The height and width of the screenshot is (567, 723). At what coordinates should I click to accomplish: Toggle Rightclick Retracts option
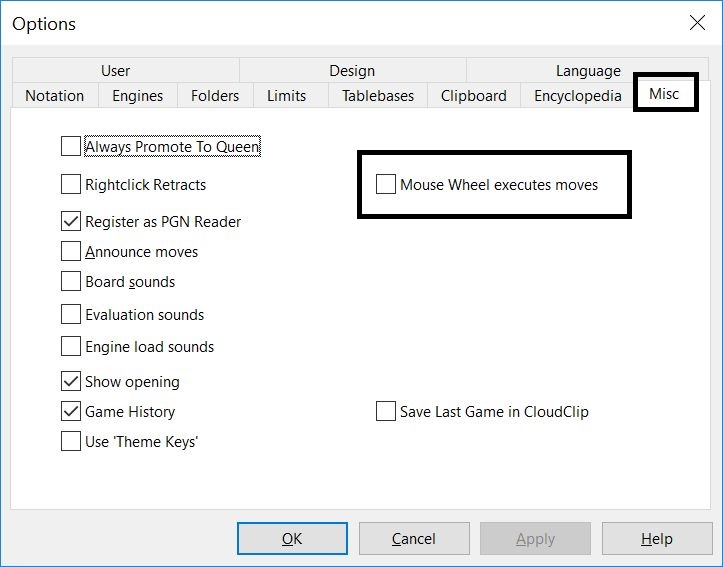click(x=71, y=184)
